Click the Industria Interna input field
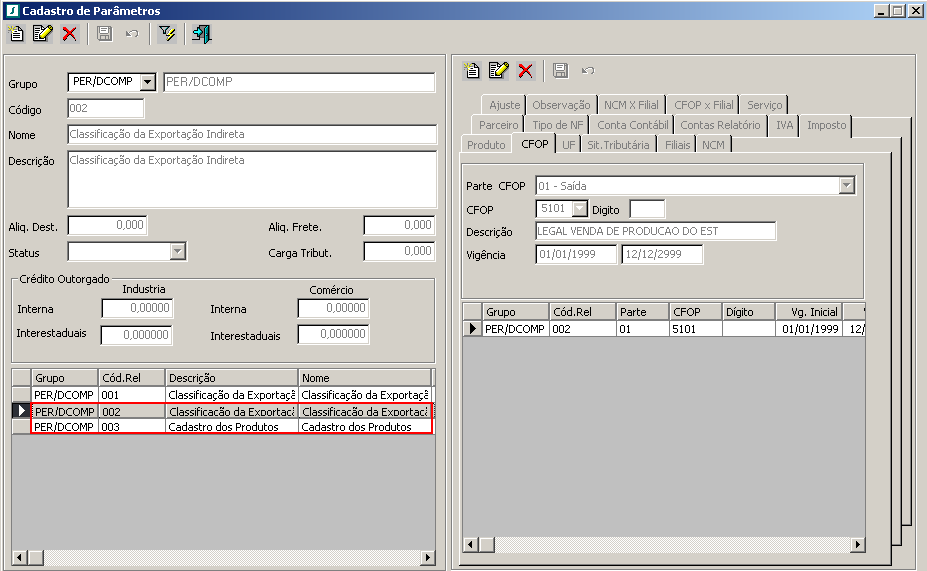 [x=137, y=308]
